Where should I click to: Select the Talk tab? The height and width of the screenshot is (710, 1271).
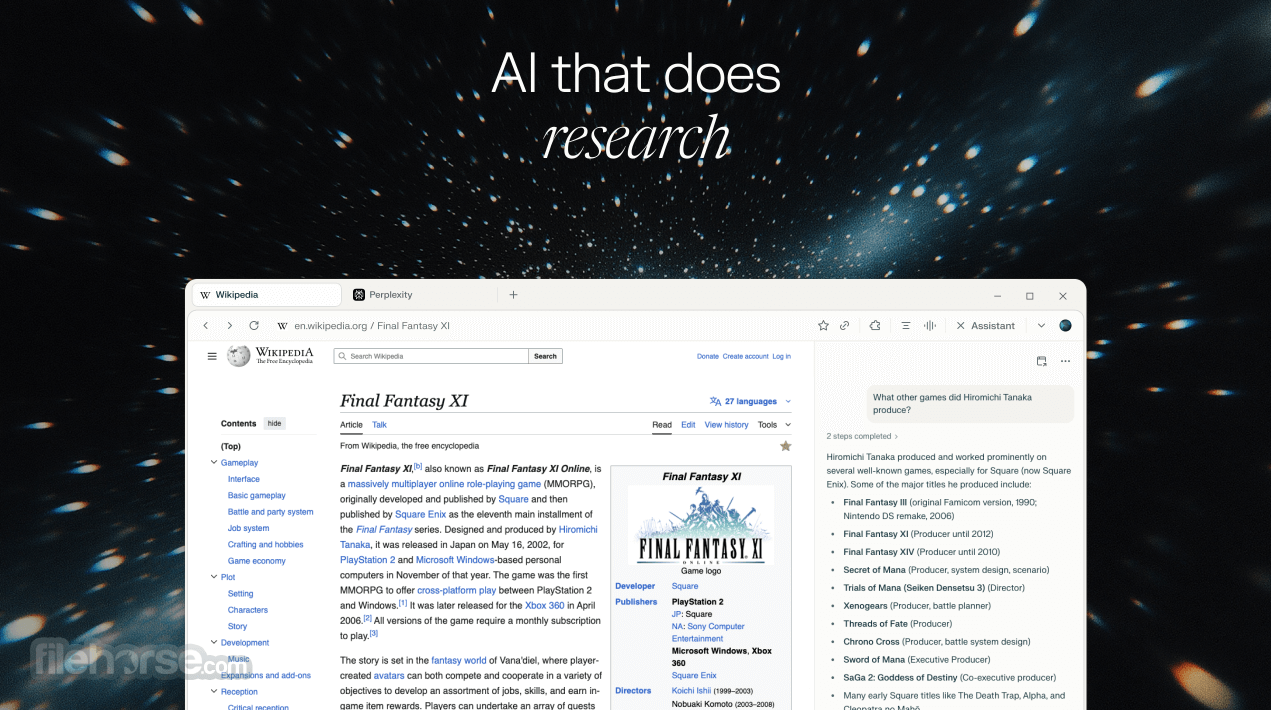(379, 425)
